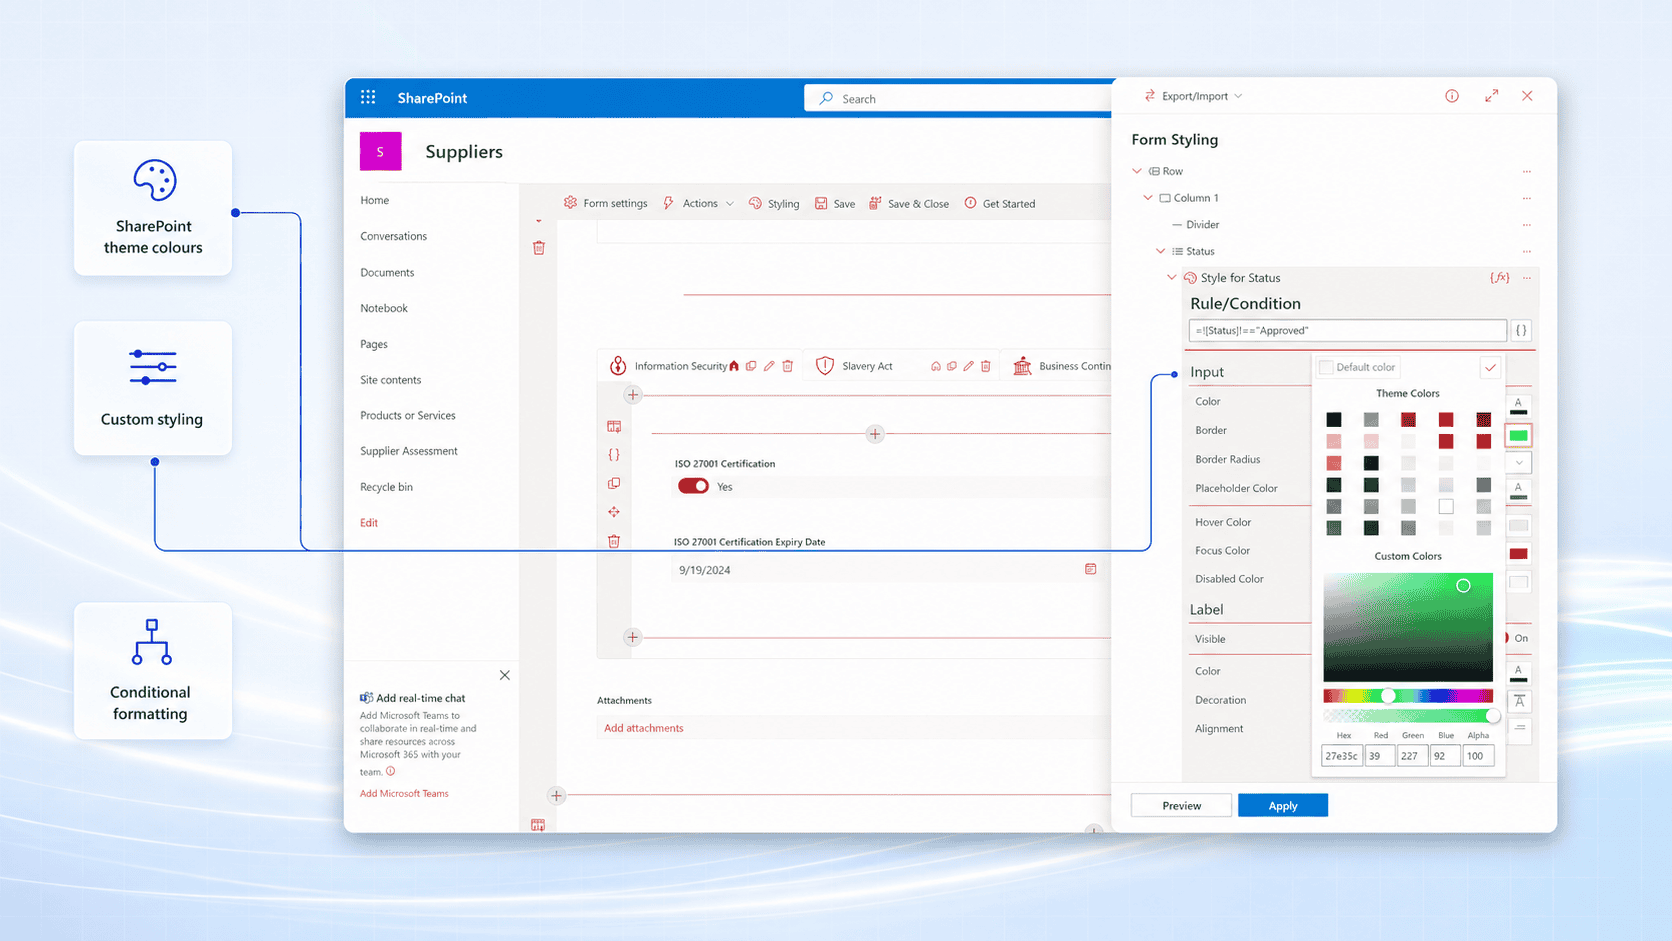Click the Add Microsoft Teams link
This screenshot has width=1672, height=941.
pos(404,794)
